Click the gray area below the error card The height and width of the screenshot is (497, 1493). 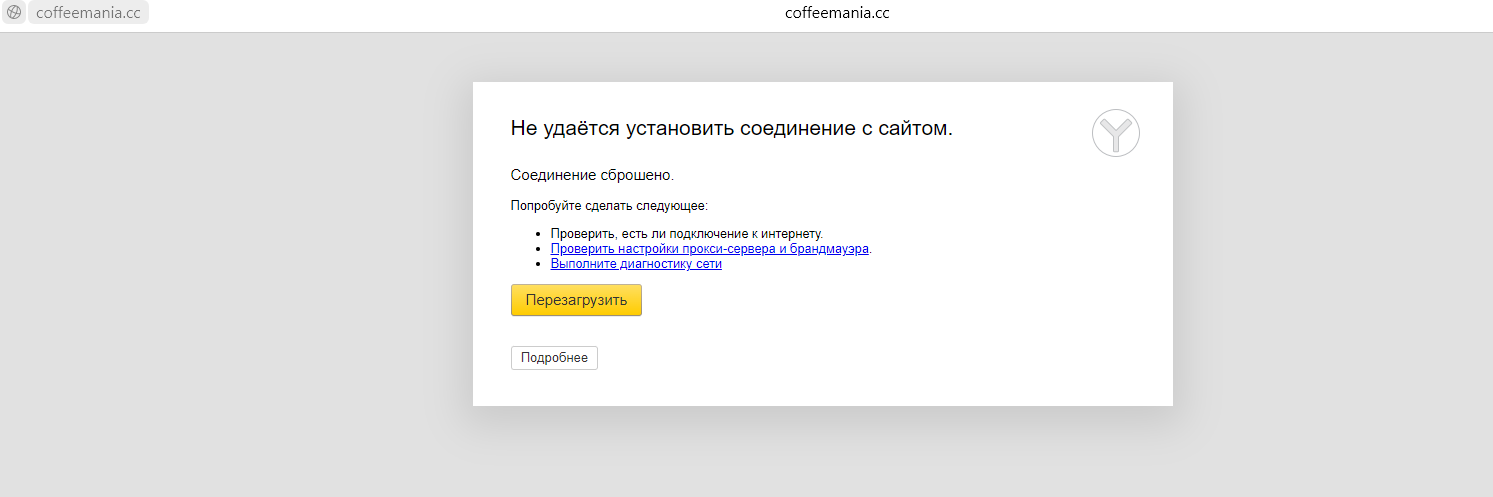tap(822, 455)
